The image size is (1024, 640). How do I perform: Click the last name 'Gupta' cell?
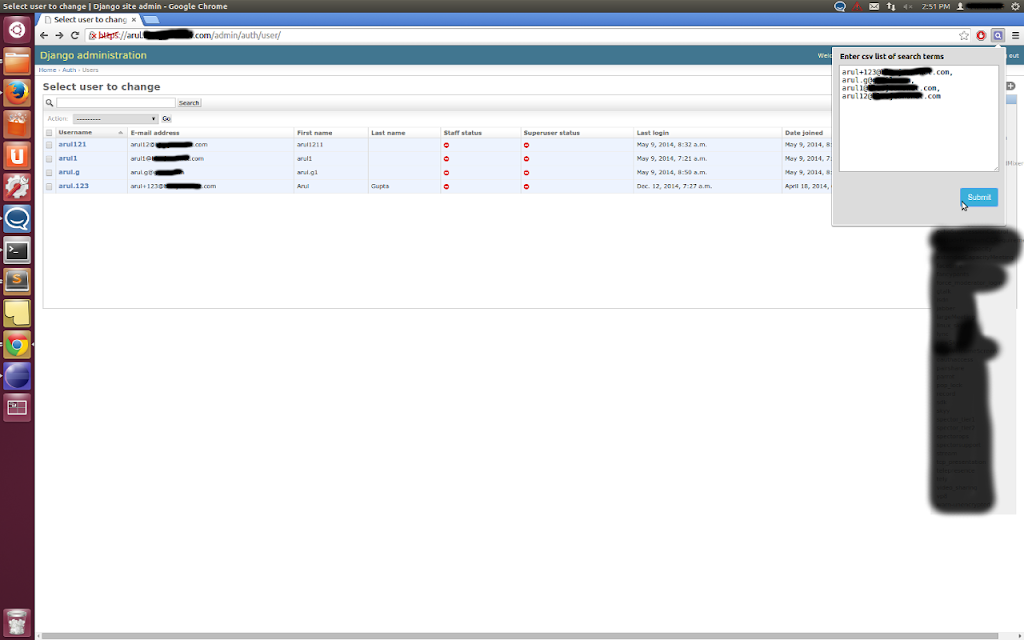tap(380, 186)
